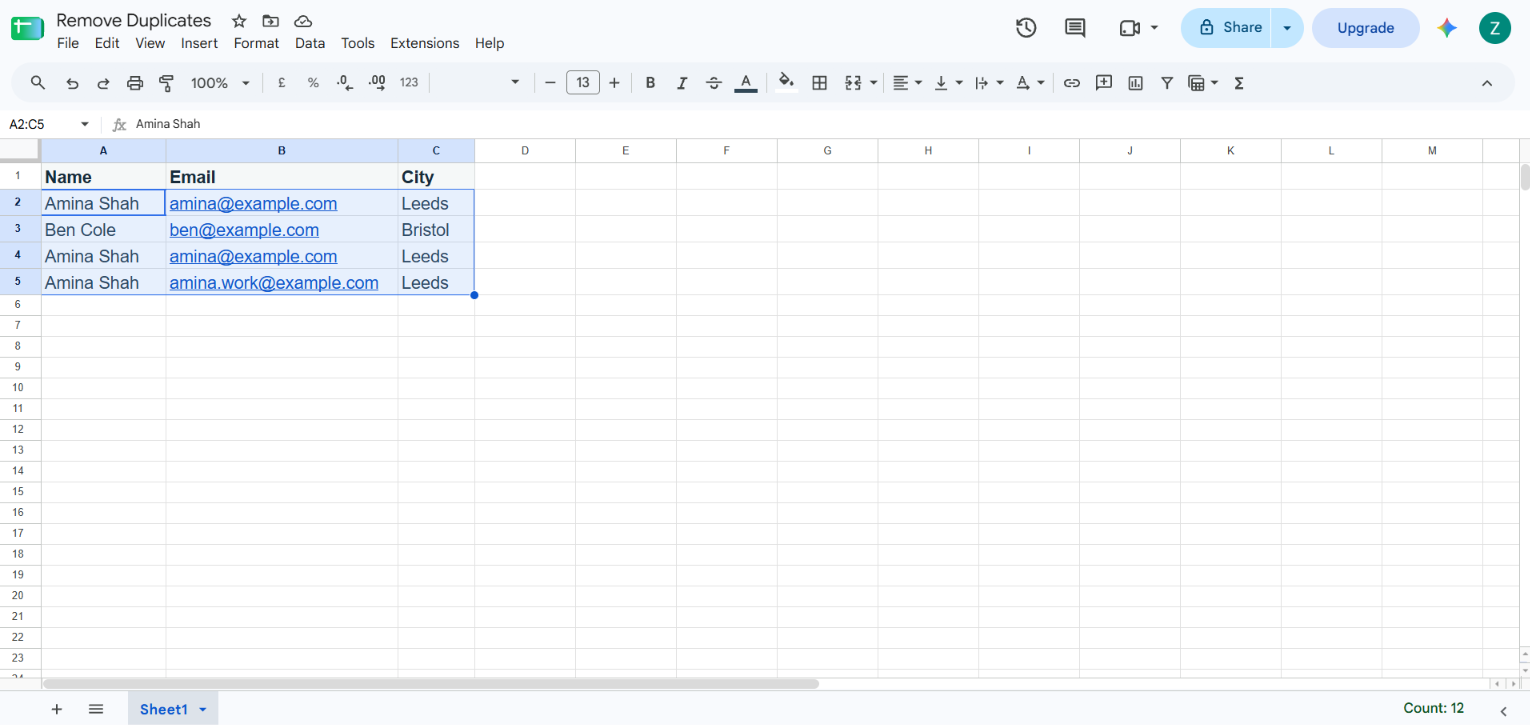Open horizontal align dropdown
The image size is (1530, 725).
point(907,83)
